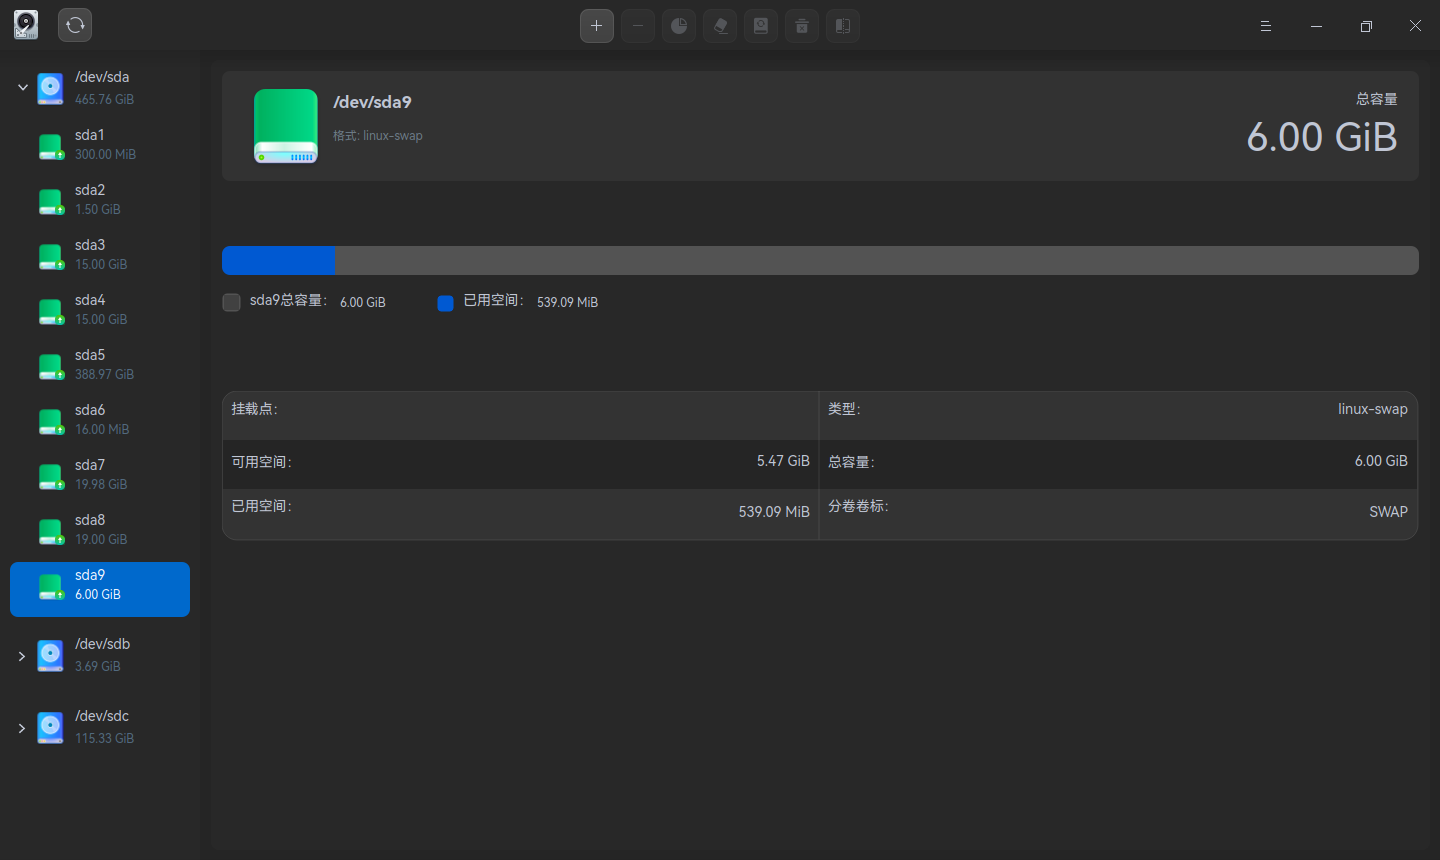The height and width of the screenshot is (860, 1440).
Task: Click the blue usage progress bar
Action: pyautogui.click(x=280, y=260)
